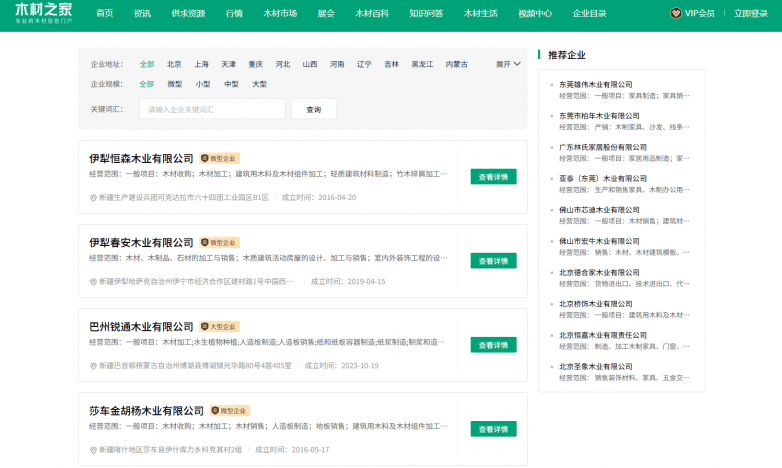Open recommended company 北京圣象木业有限公司

pos(595,366)
